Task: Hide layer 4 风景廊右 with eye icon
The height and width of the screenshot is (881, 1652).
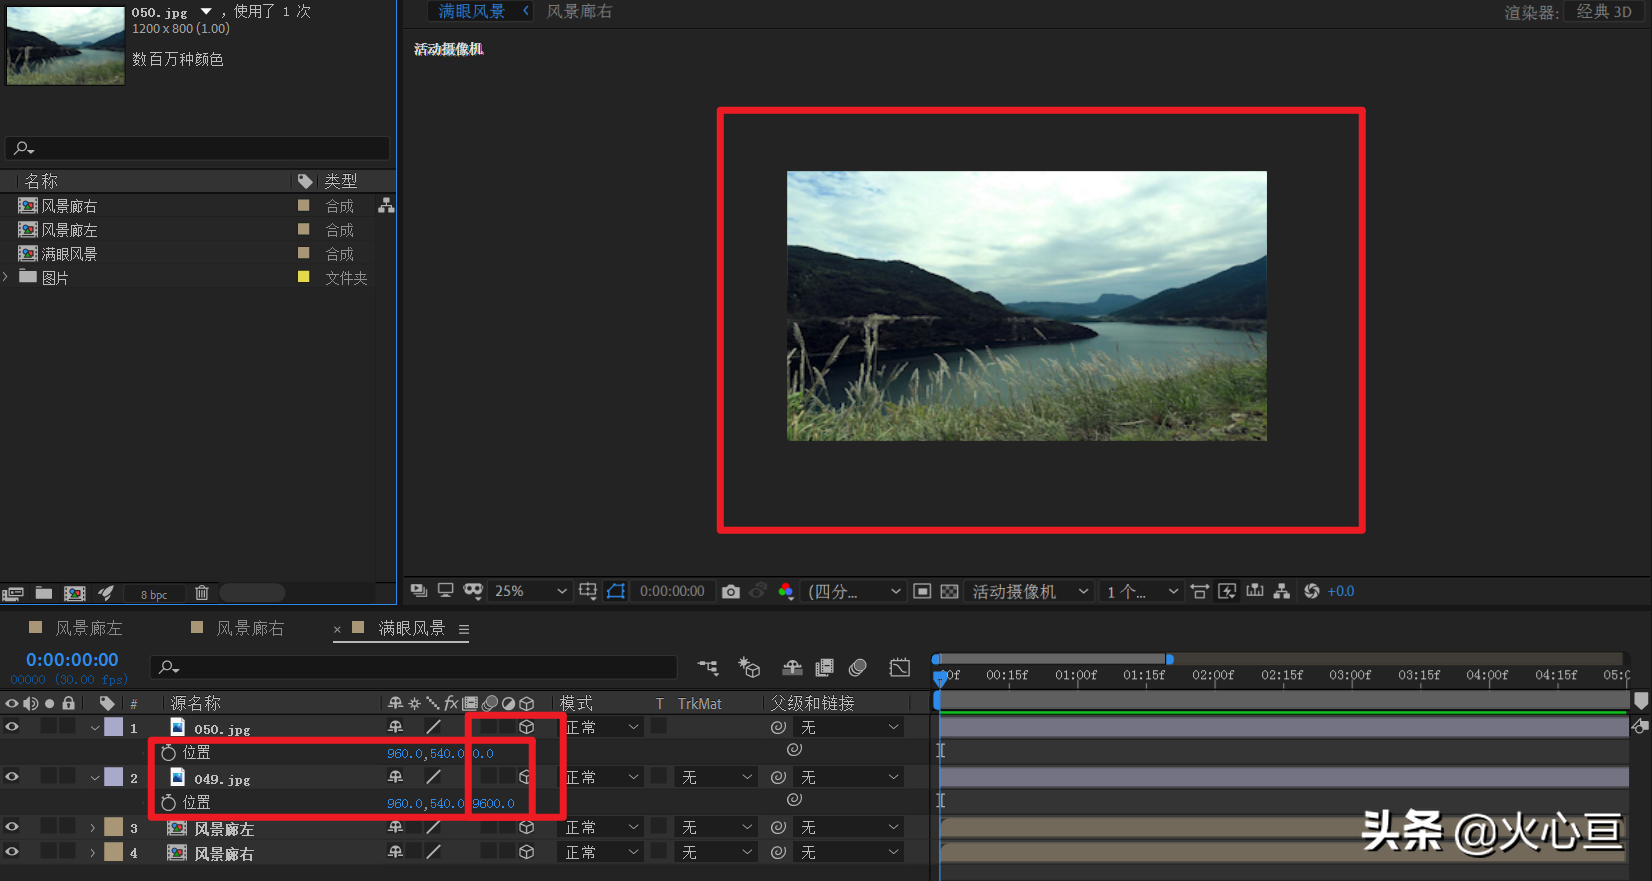Action: [12, 851]
